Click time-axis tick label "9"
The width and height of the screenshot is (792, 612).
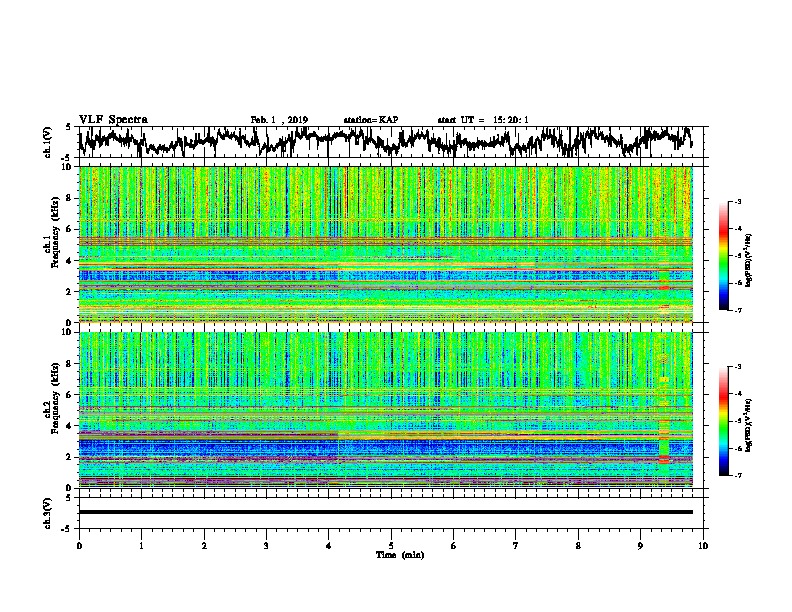640,546
